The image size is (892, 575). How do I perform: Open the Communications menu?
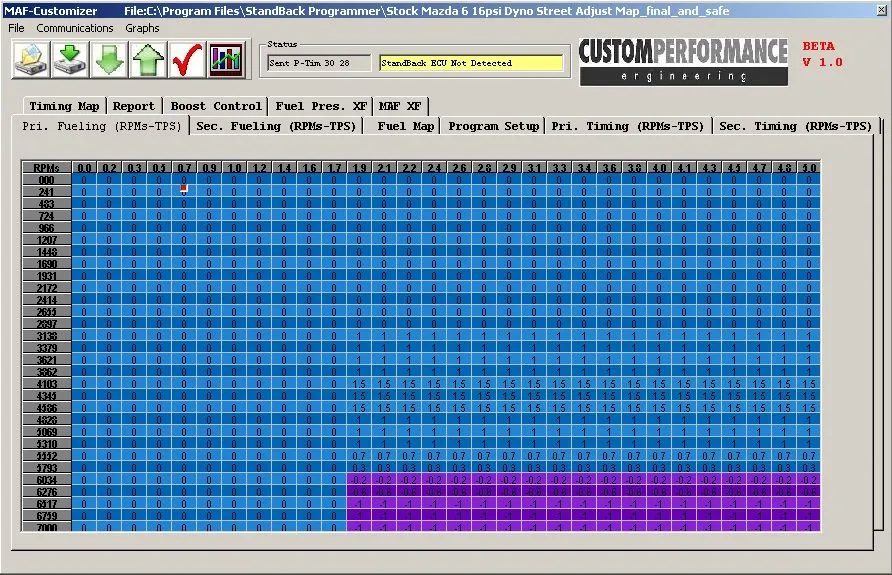(x=75, y=28)
